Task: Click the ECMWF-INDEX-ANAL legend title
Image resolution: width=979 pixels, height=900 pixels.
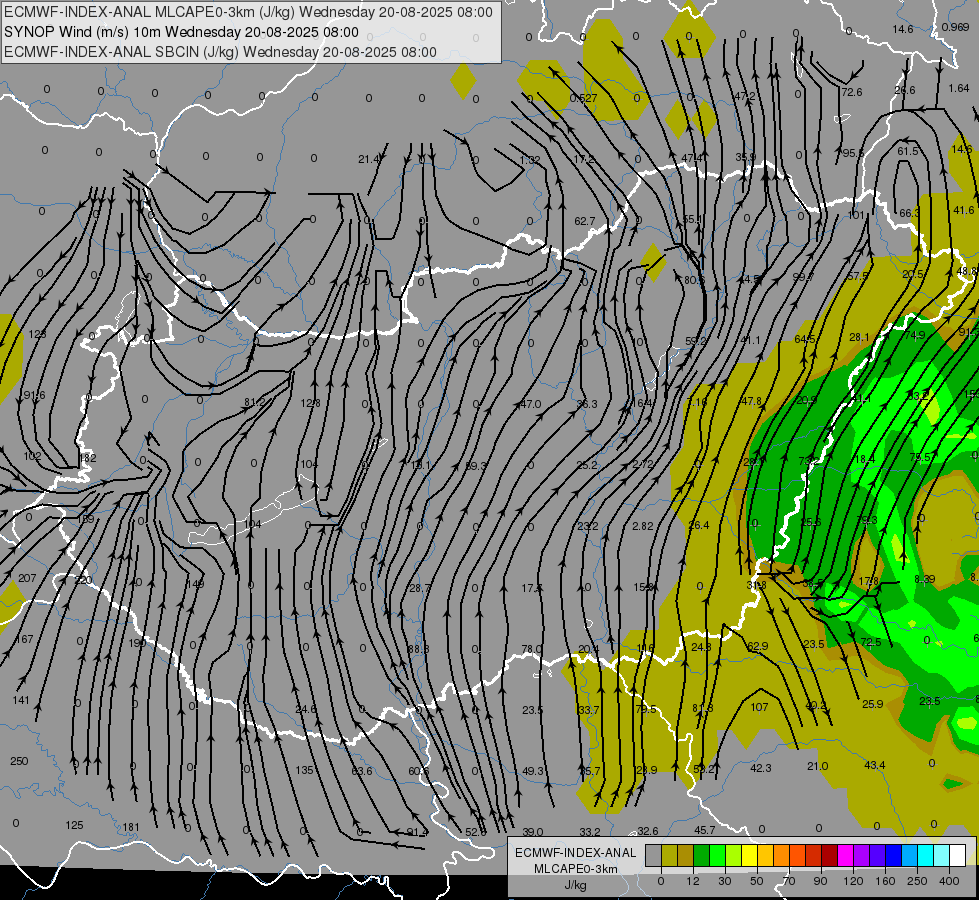Action: [575, 853]
